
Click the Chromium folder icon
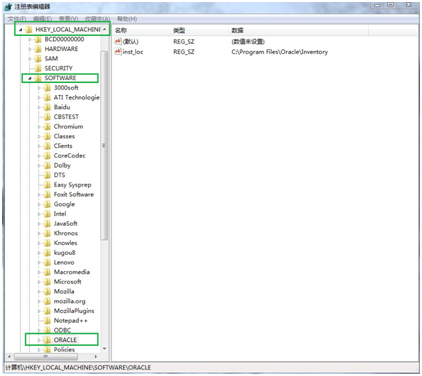(47, 126)
